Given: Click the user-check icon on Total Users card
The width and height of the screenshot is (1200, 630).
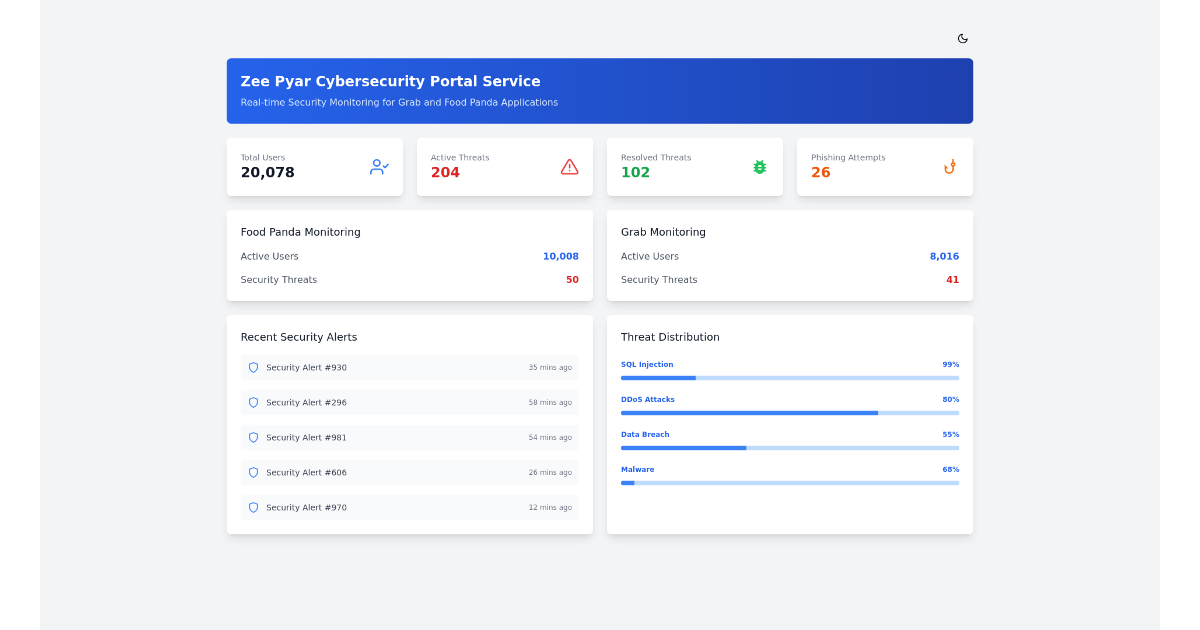Looking at the screenshot, I should coord(379,166).
